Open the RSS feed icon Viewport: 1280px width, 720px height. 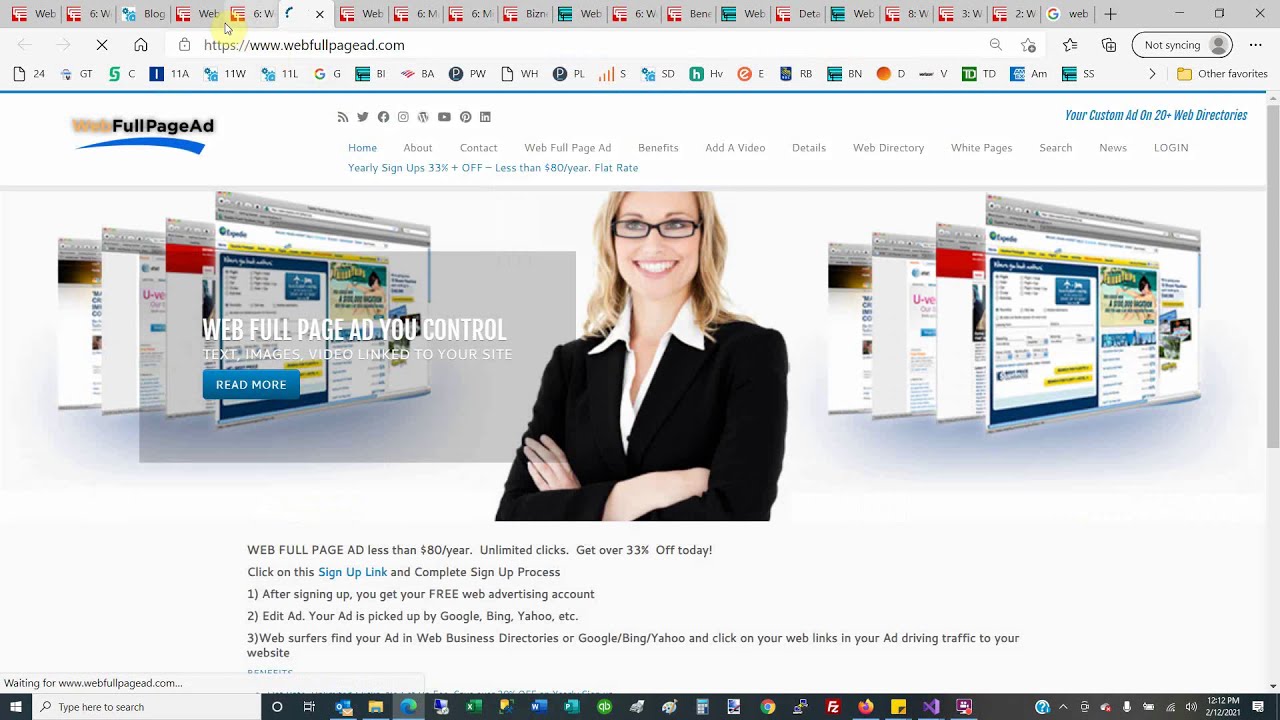(x=343, y=117)
